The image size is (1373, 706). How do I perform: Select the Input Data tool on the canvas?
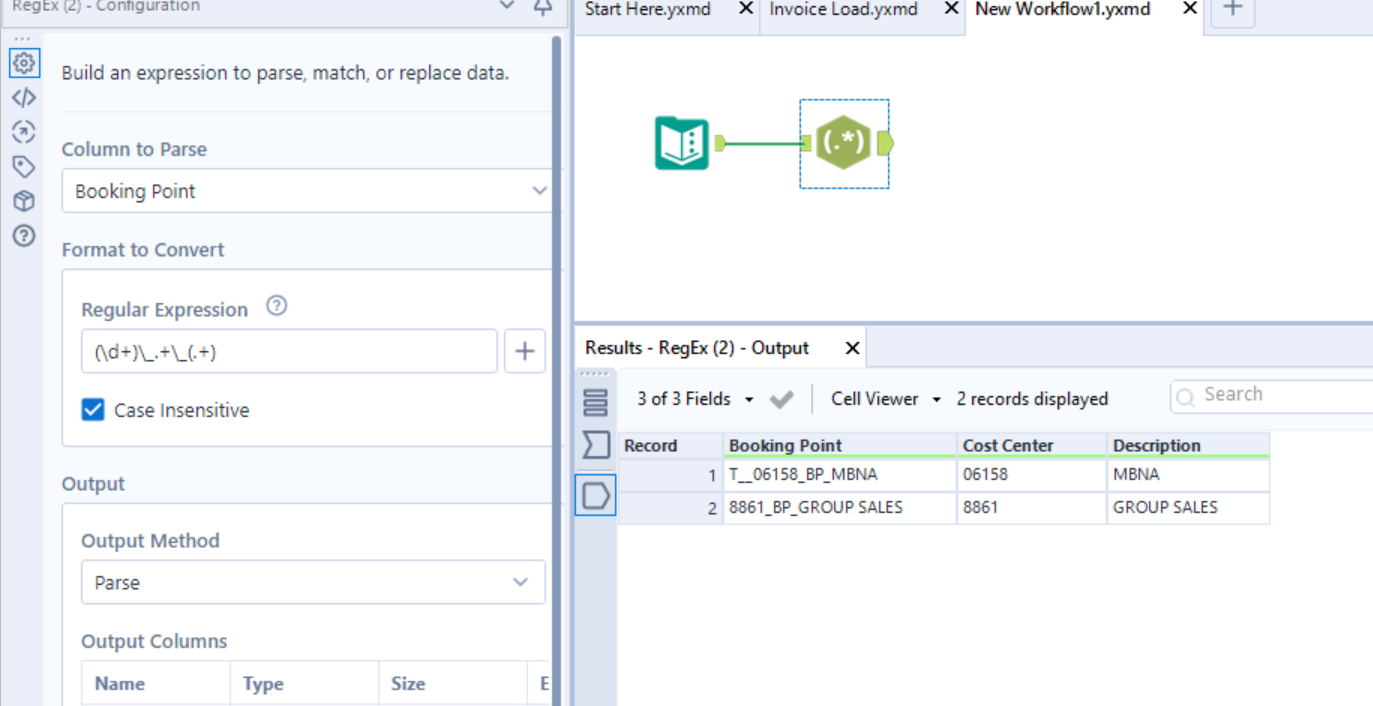pos(681,143)
